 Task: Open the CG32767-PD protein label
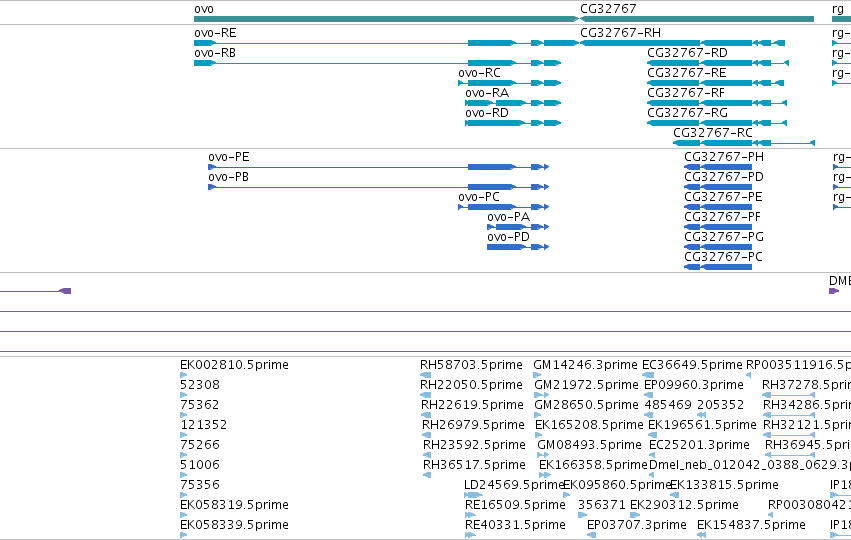723,177
